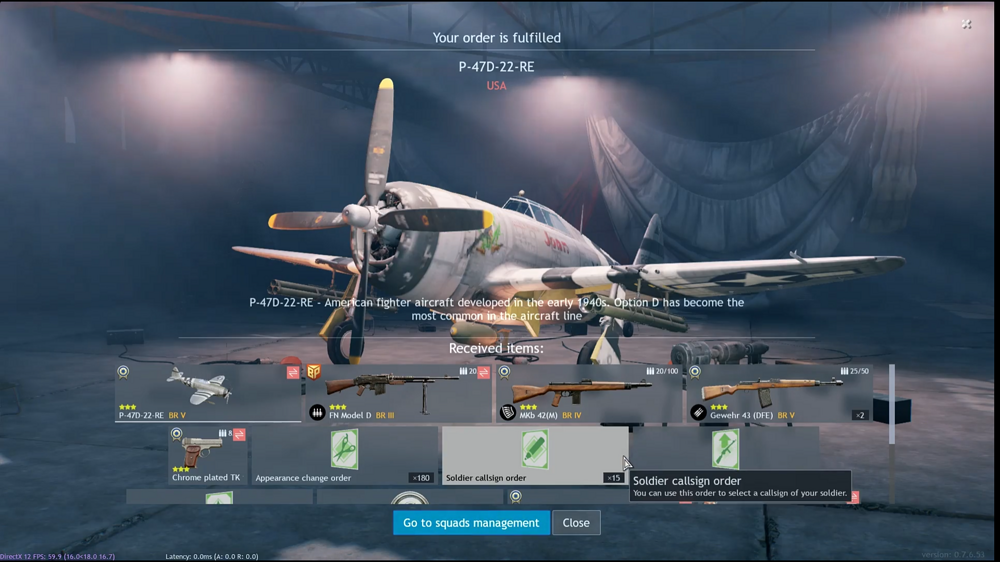1000x562 pixels.
Task: Click the red swap icon on FN Model D card
Action: pos(483,373)
